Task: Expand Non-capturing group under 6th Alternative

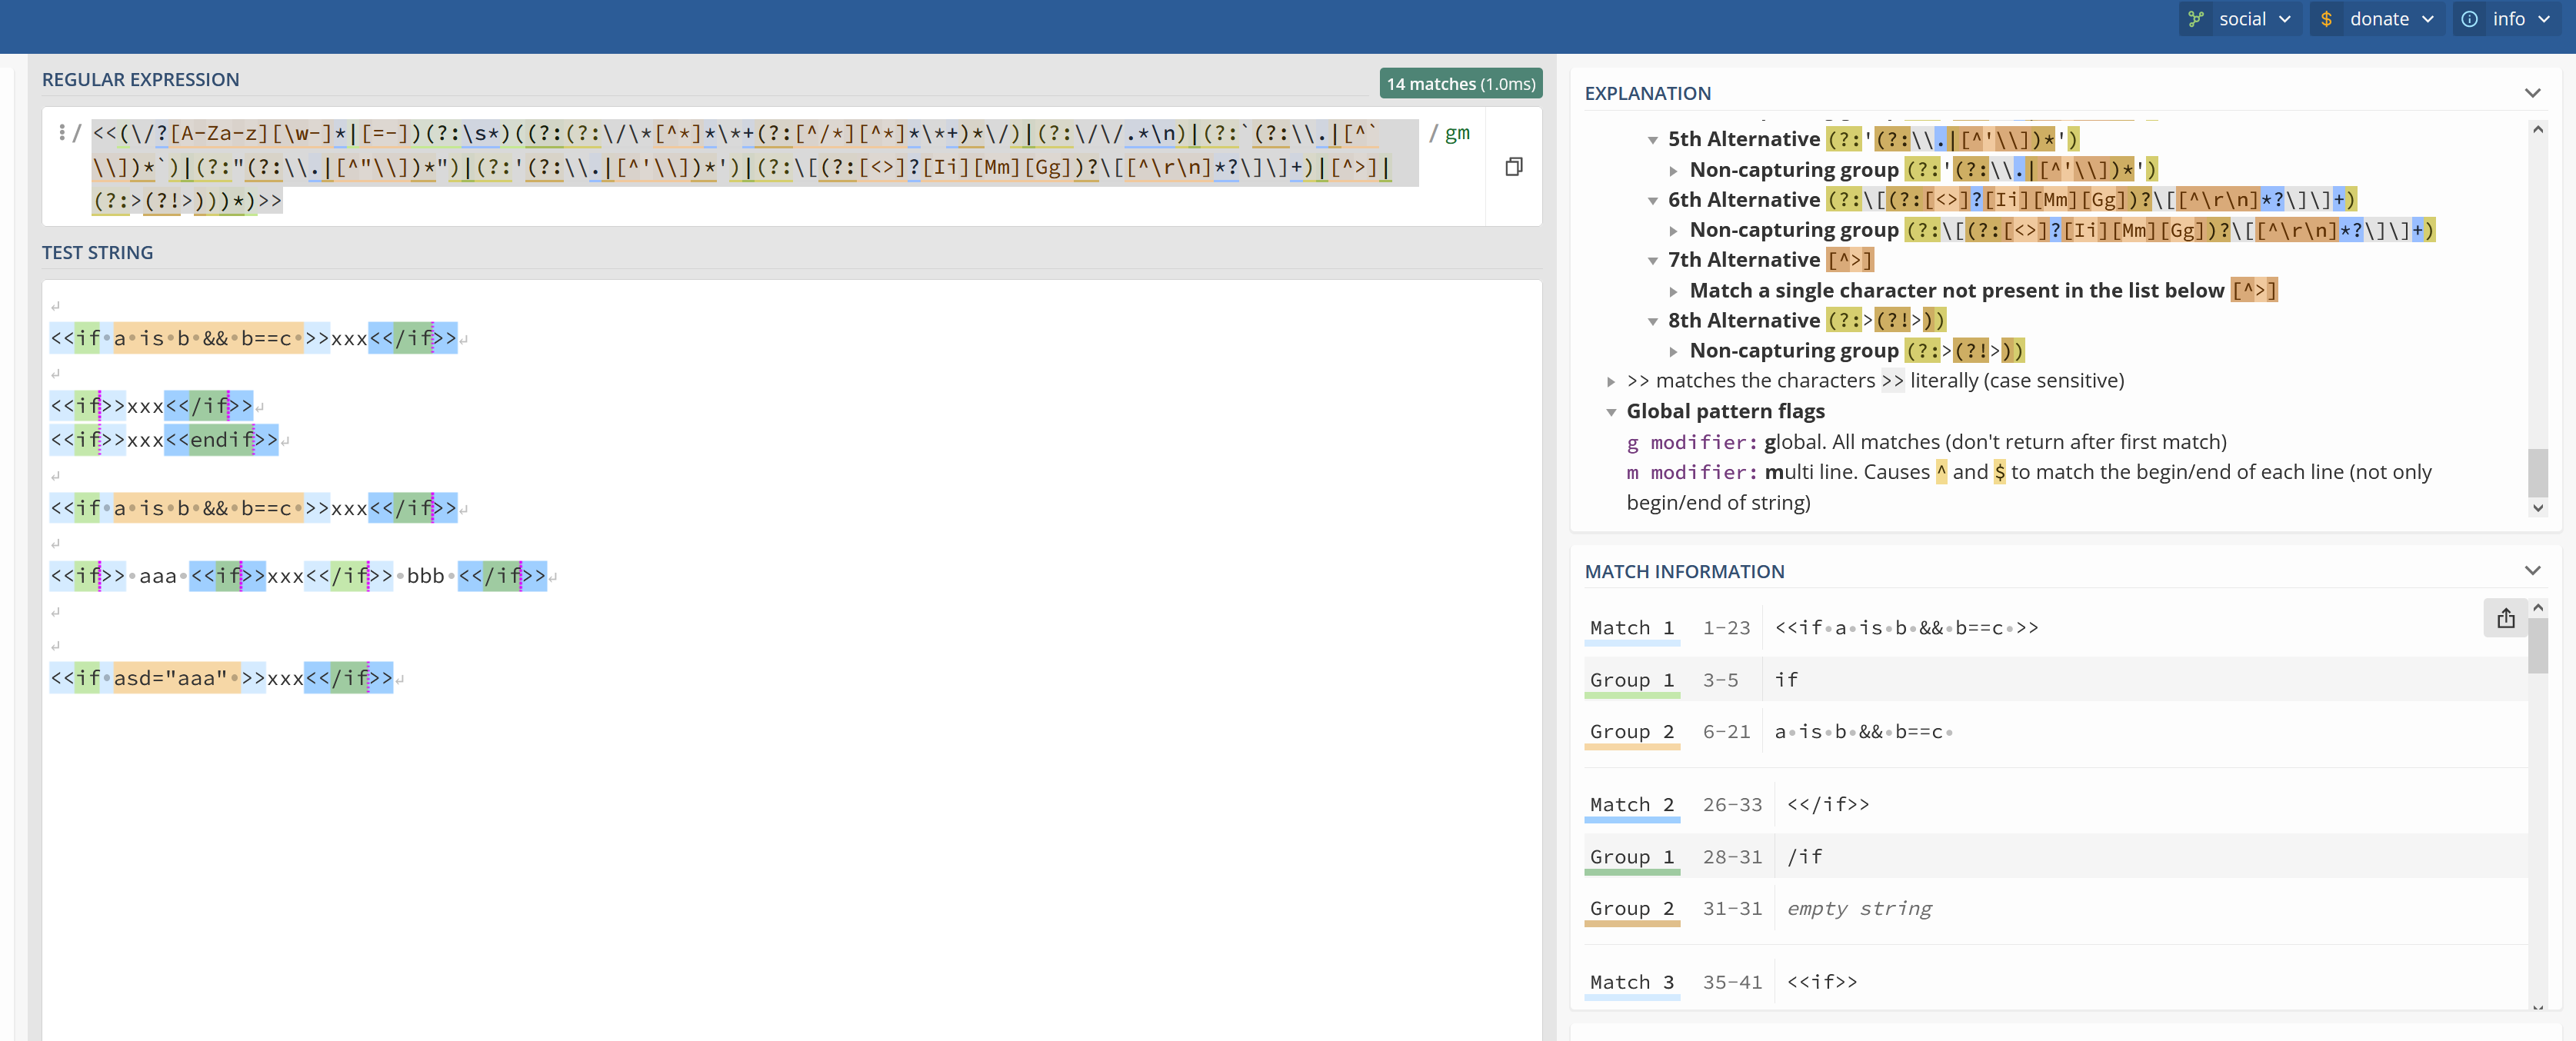Action: click(x=1673, y=231)
